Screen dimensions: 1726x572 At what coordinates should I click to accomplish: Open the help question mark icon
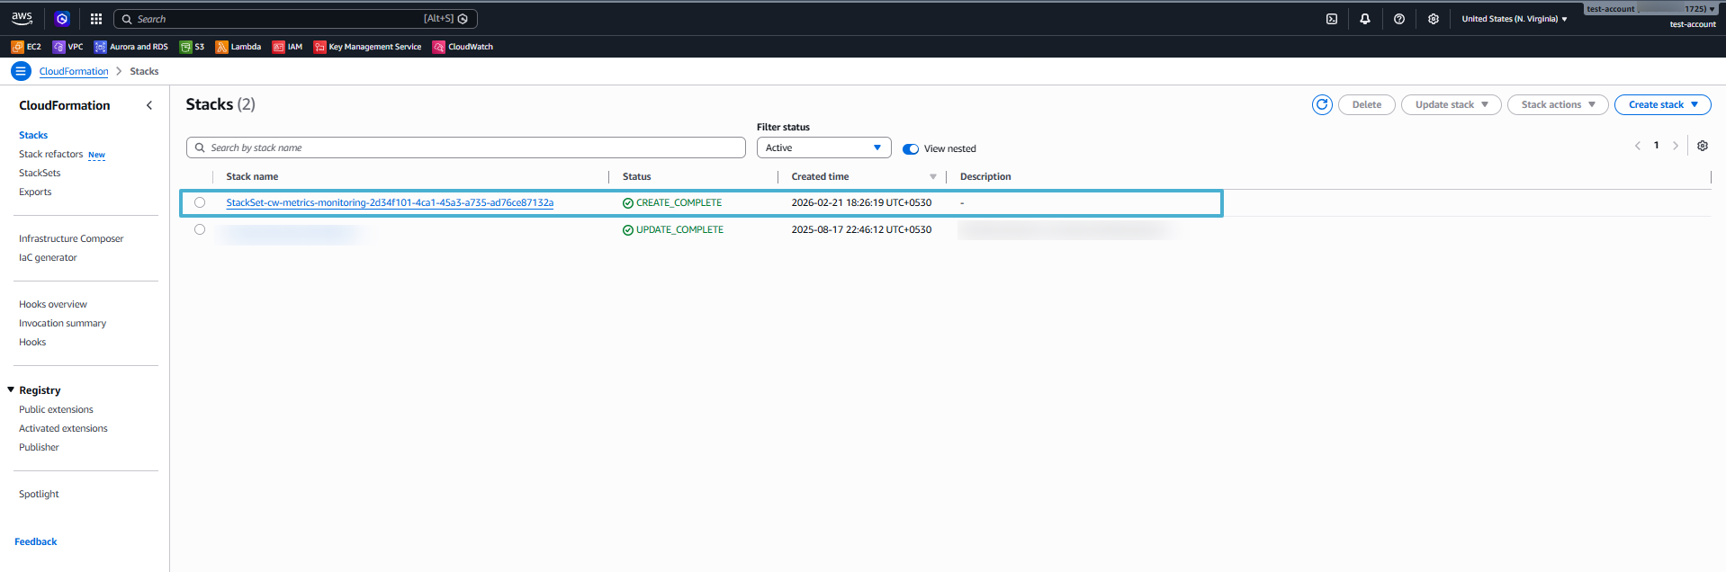tap(1399, 19)
